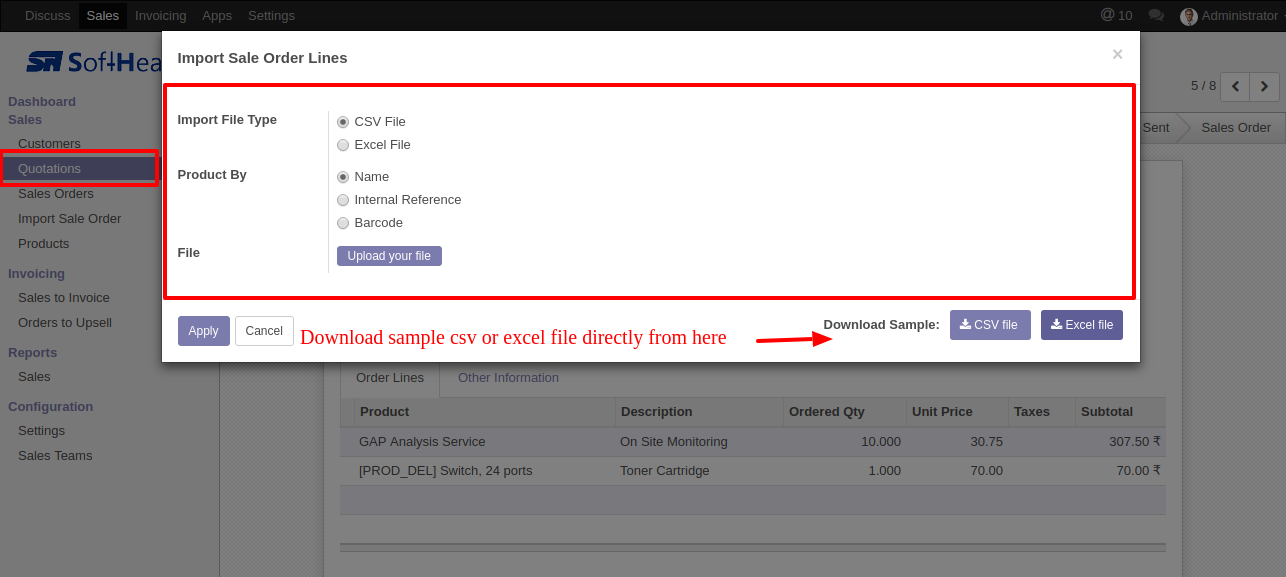Switch to the Order Lines tab
The width and height of the screenshot is (1286, 577).
pyautogui.click(x=390, y=378)
